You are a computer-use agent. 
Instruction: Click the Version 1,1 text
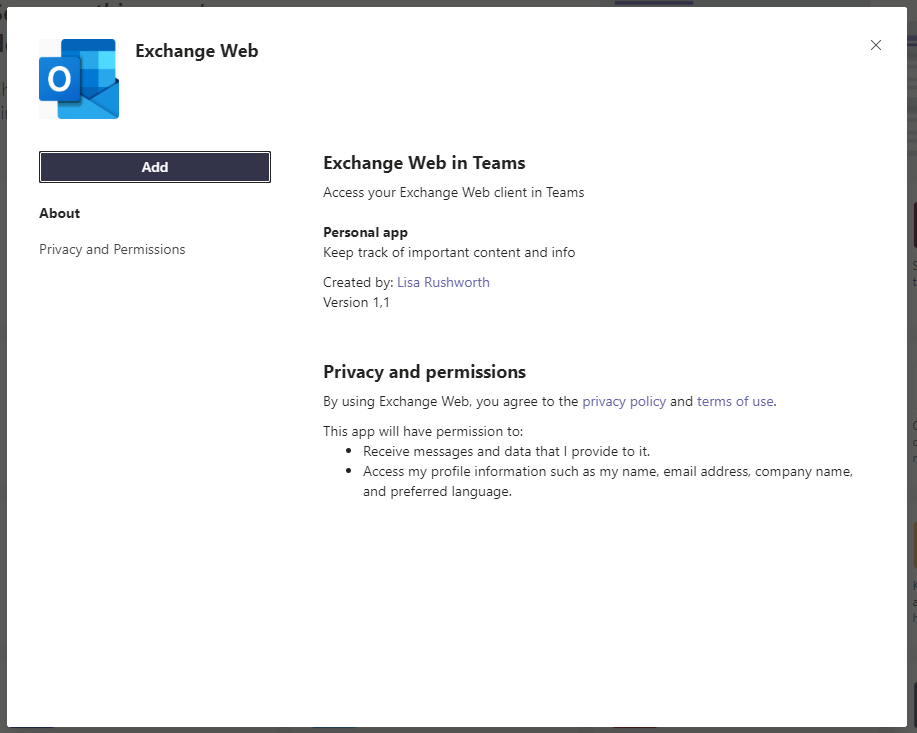tap(356, 302)
